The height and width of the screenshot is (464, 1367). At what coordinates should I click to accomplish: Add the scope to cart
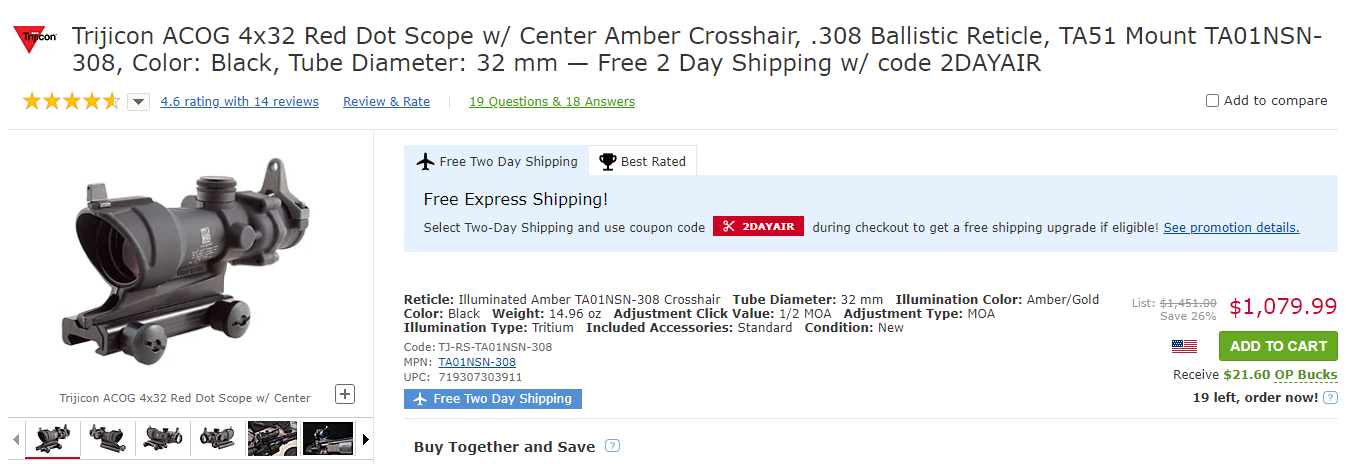click(x=1278, y=346)
